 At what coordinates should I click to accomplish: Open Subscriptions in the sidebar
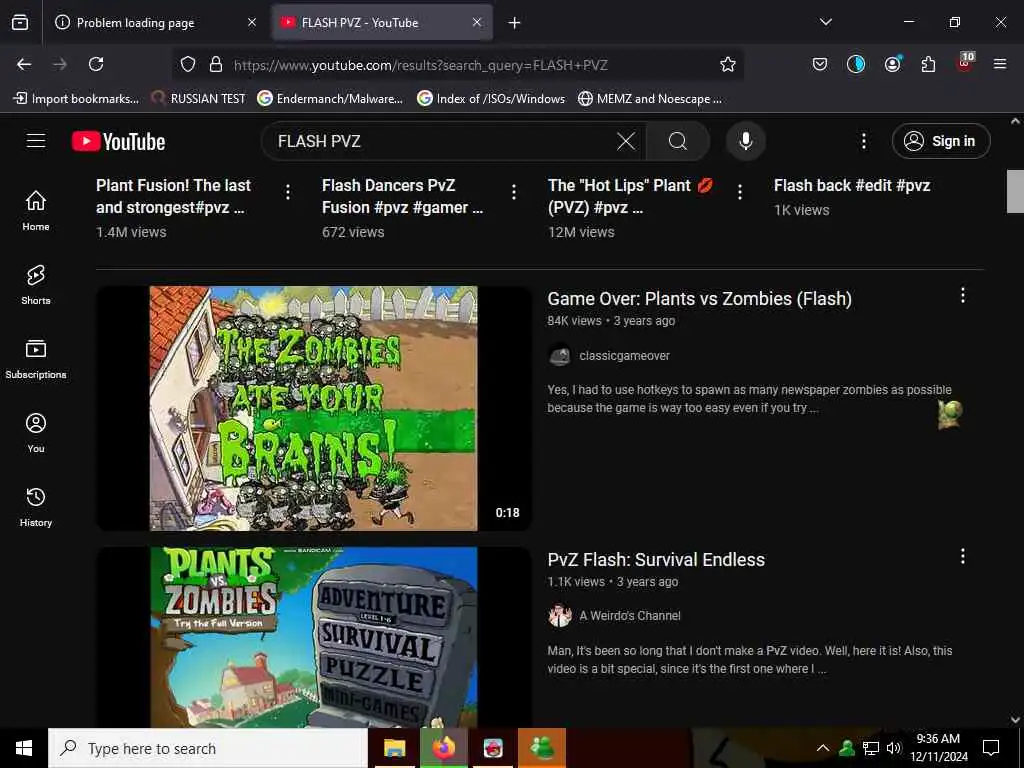coord(36,359)
